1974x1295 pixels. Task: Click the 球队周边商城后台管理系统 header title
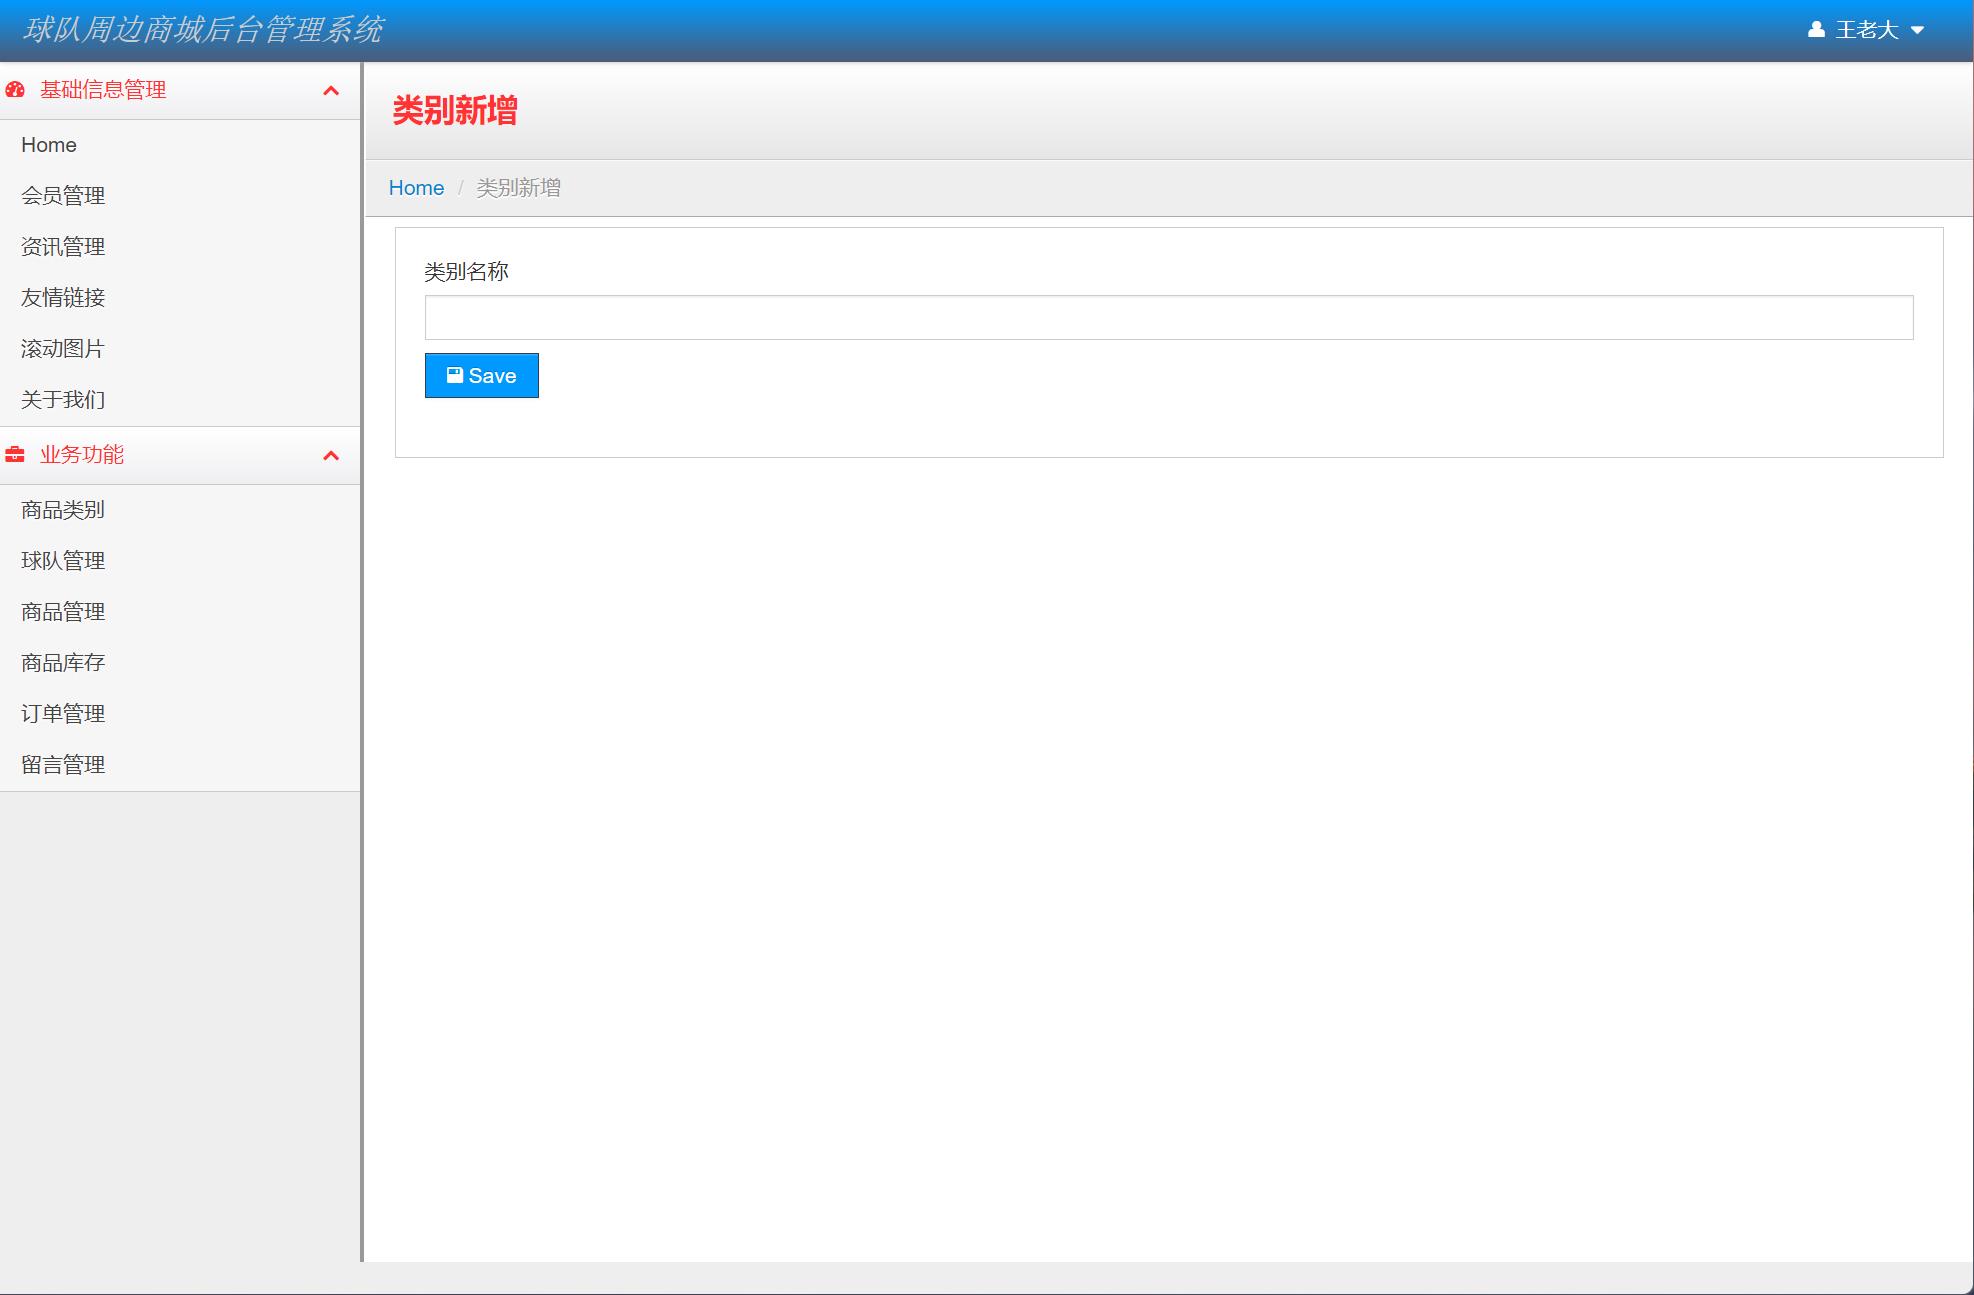pyautogui.click(x=203, y=30)
